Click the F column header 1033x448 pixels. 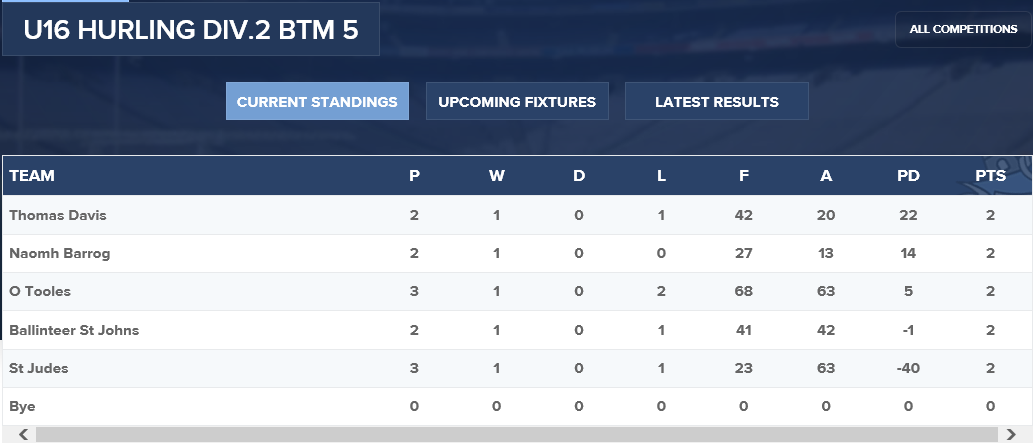tap(743, 176)
